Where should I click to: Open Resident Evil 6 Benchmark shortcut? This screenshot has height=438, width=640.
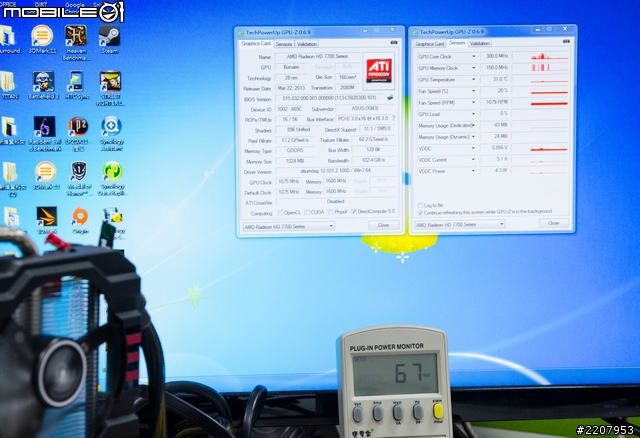click(x=45, y=134)
